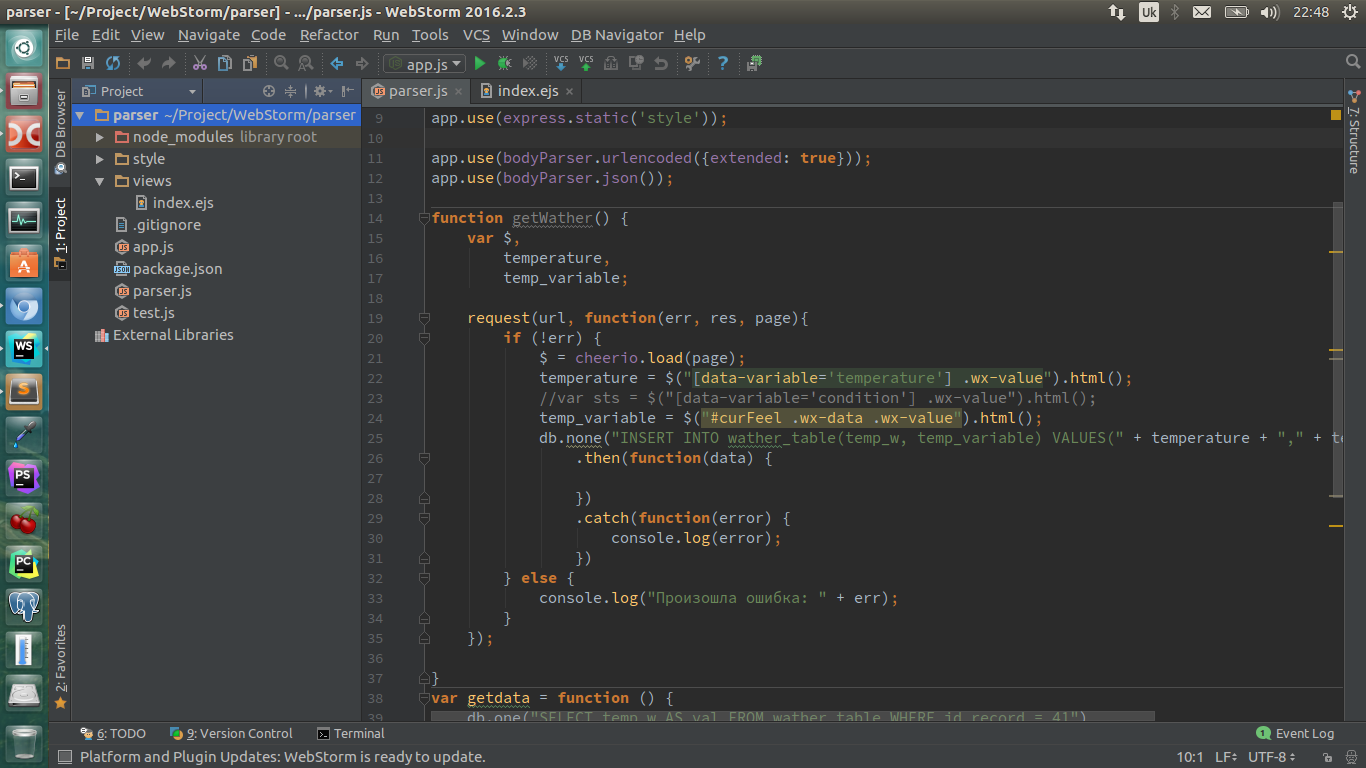The height and width of the screenshot is (768, 1366).
Task: Toggle the 2: Favorites tool window
Action: click(60, 666)
